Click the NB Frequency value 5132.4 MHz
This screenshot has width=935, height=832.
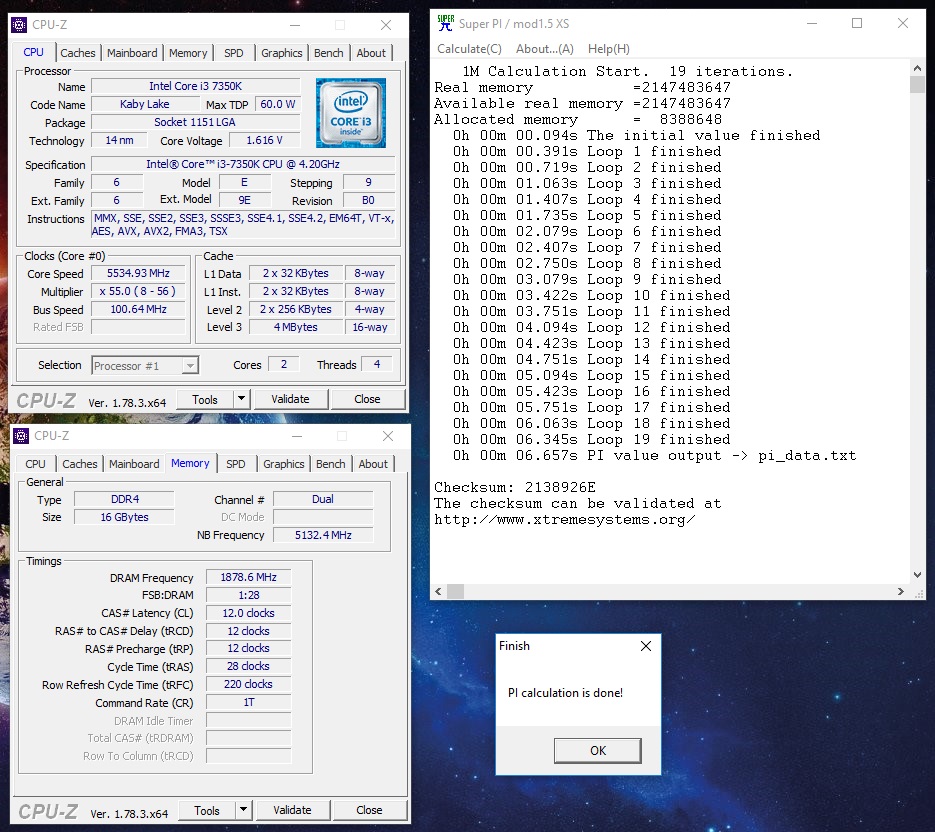[x=323, y=535]
